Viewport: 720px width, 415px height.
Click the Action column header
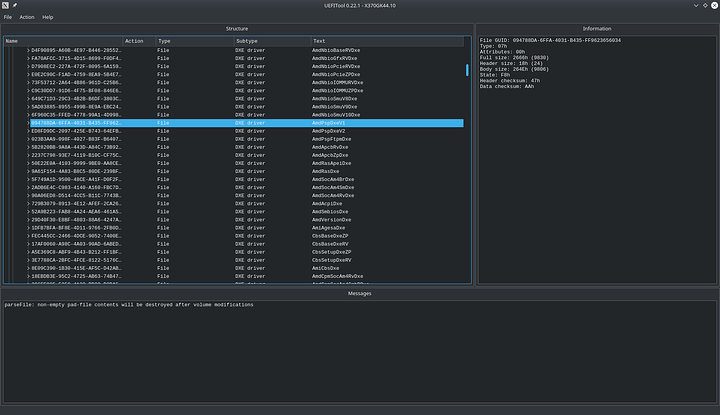pyautogui.click(x=139, y=41)
